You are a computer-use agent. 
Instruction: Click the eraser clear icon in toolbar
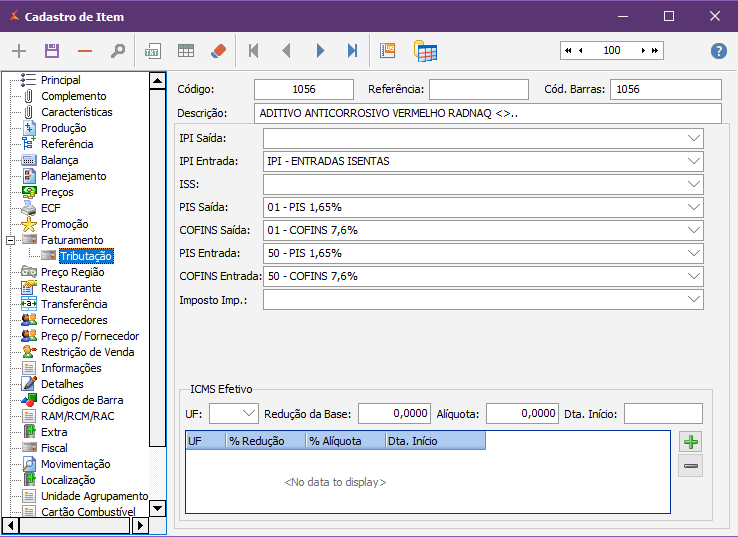[219, 51]
